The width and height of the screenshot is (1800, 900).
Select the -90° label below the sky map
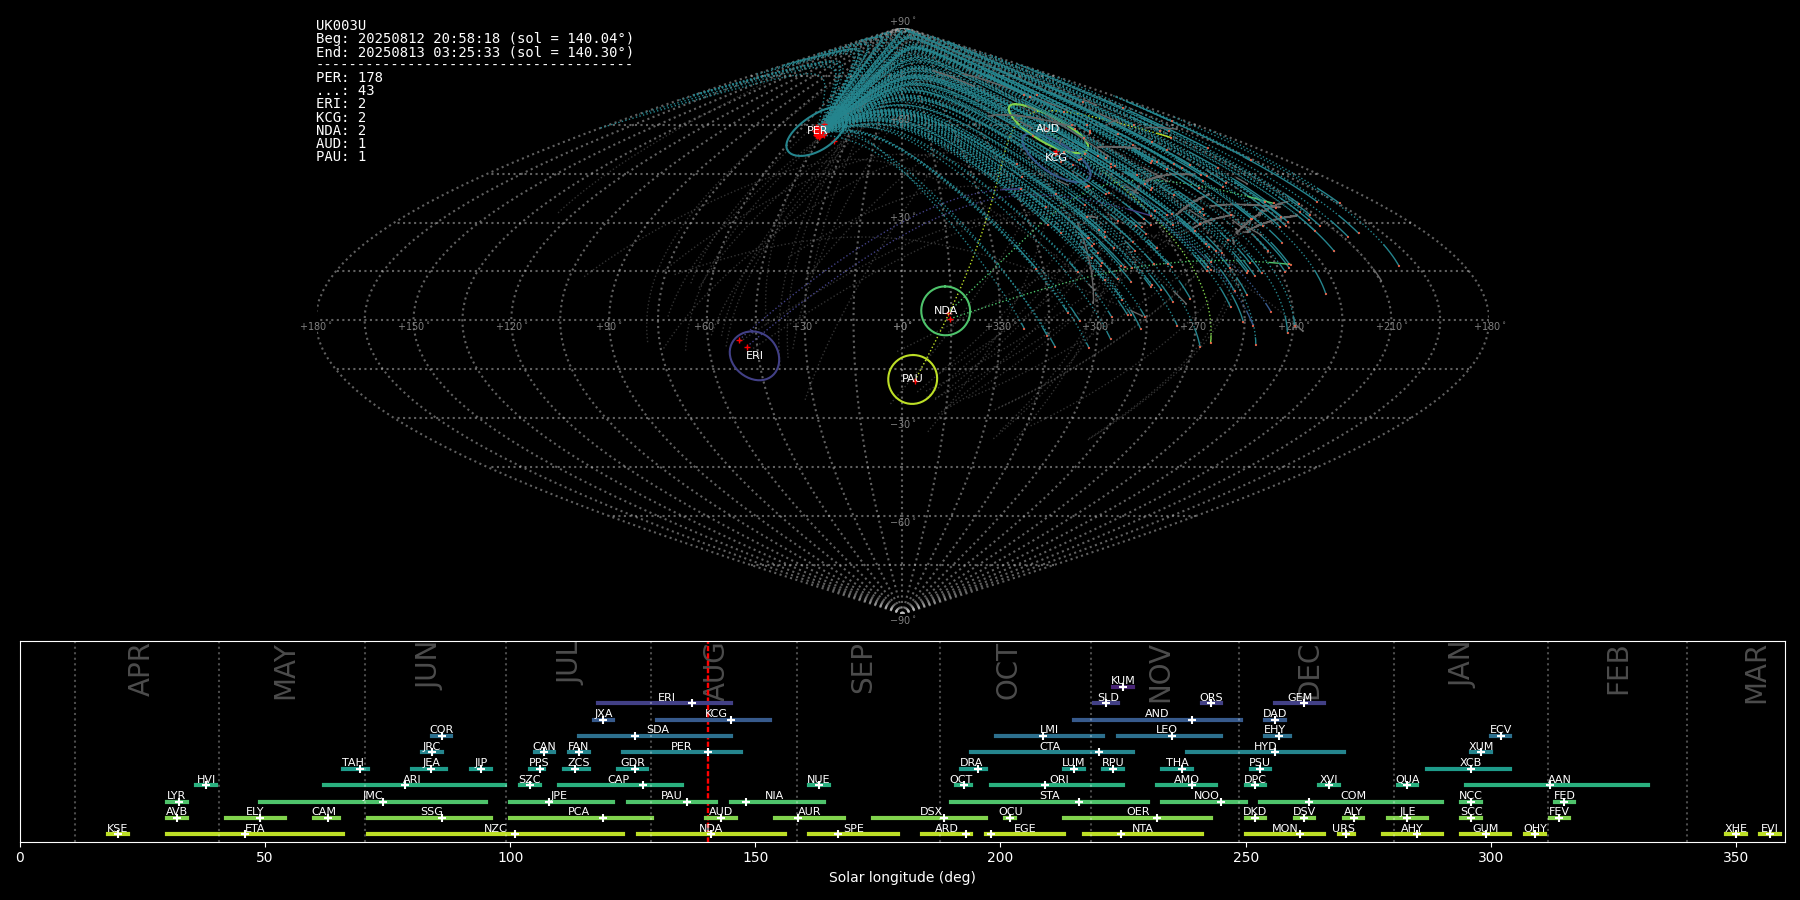902,620
